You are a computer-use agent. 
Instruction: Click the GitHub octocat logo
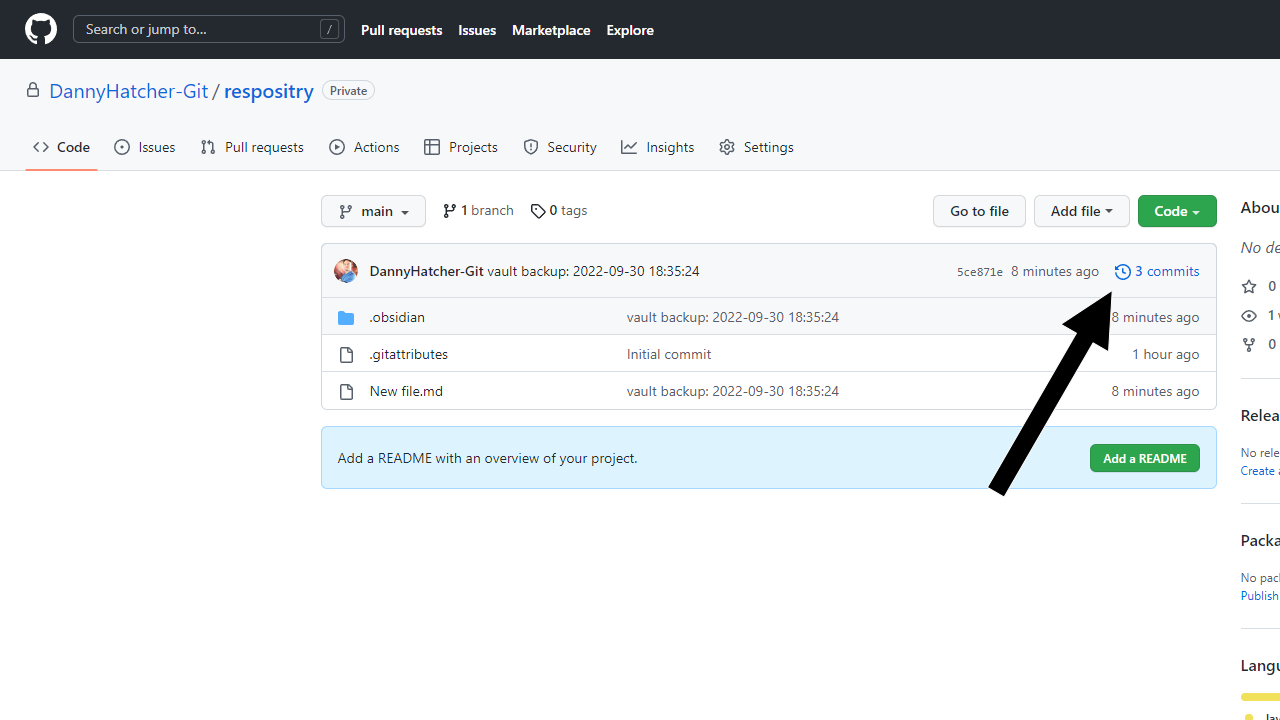(41, 30)
